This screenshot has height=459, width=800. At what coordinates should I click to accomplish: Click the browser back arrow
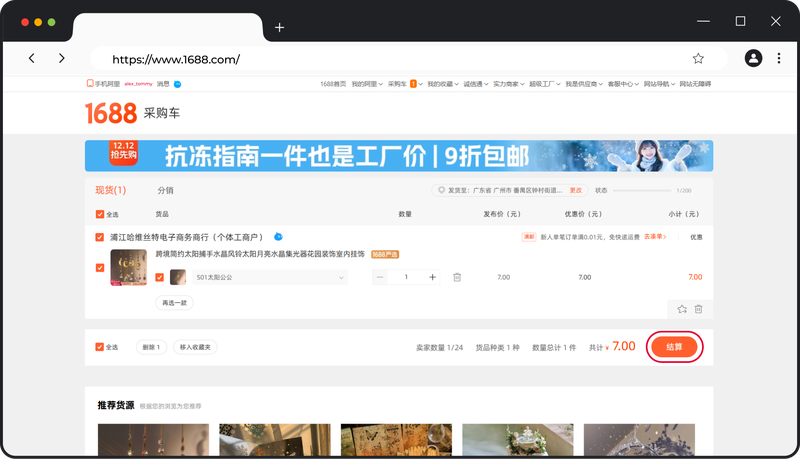[32, 59]
